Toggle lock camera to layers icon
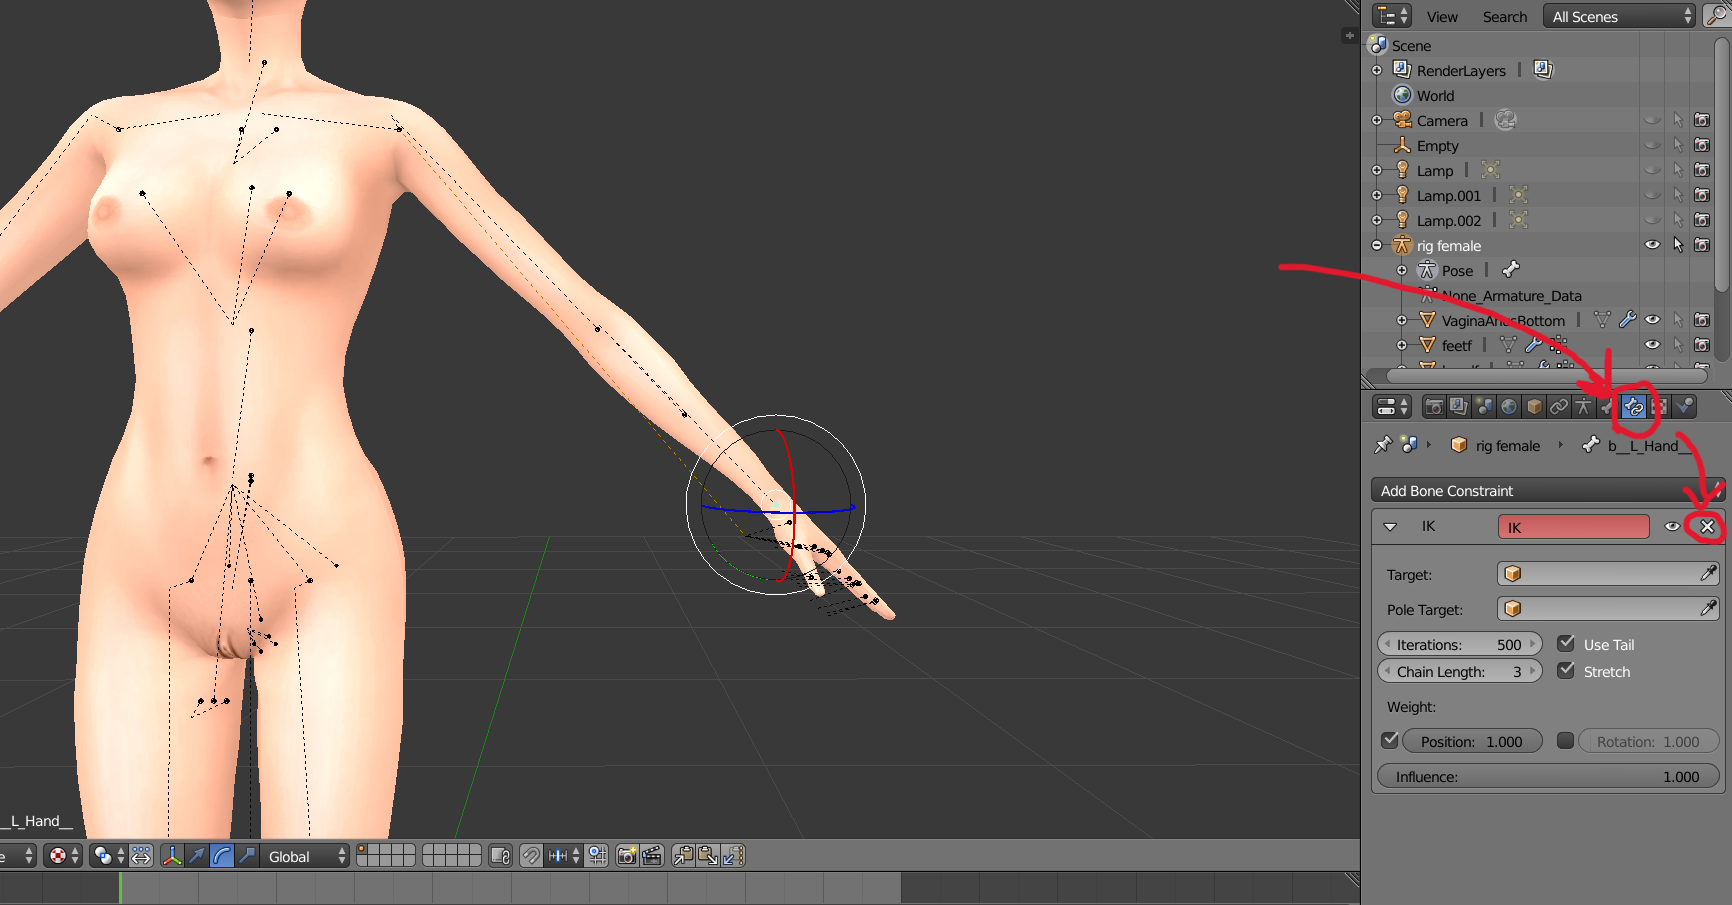1732x905 pixels. coord(501,856)
